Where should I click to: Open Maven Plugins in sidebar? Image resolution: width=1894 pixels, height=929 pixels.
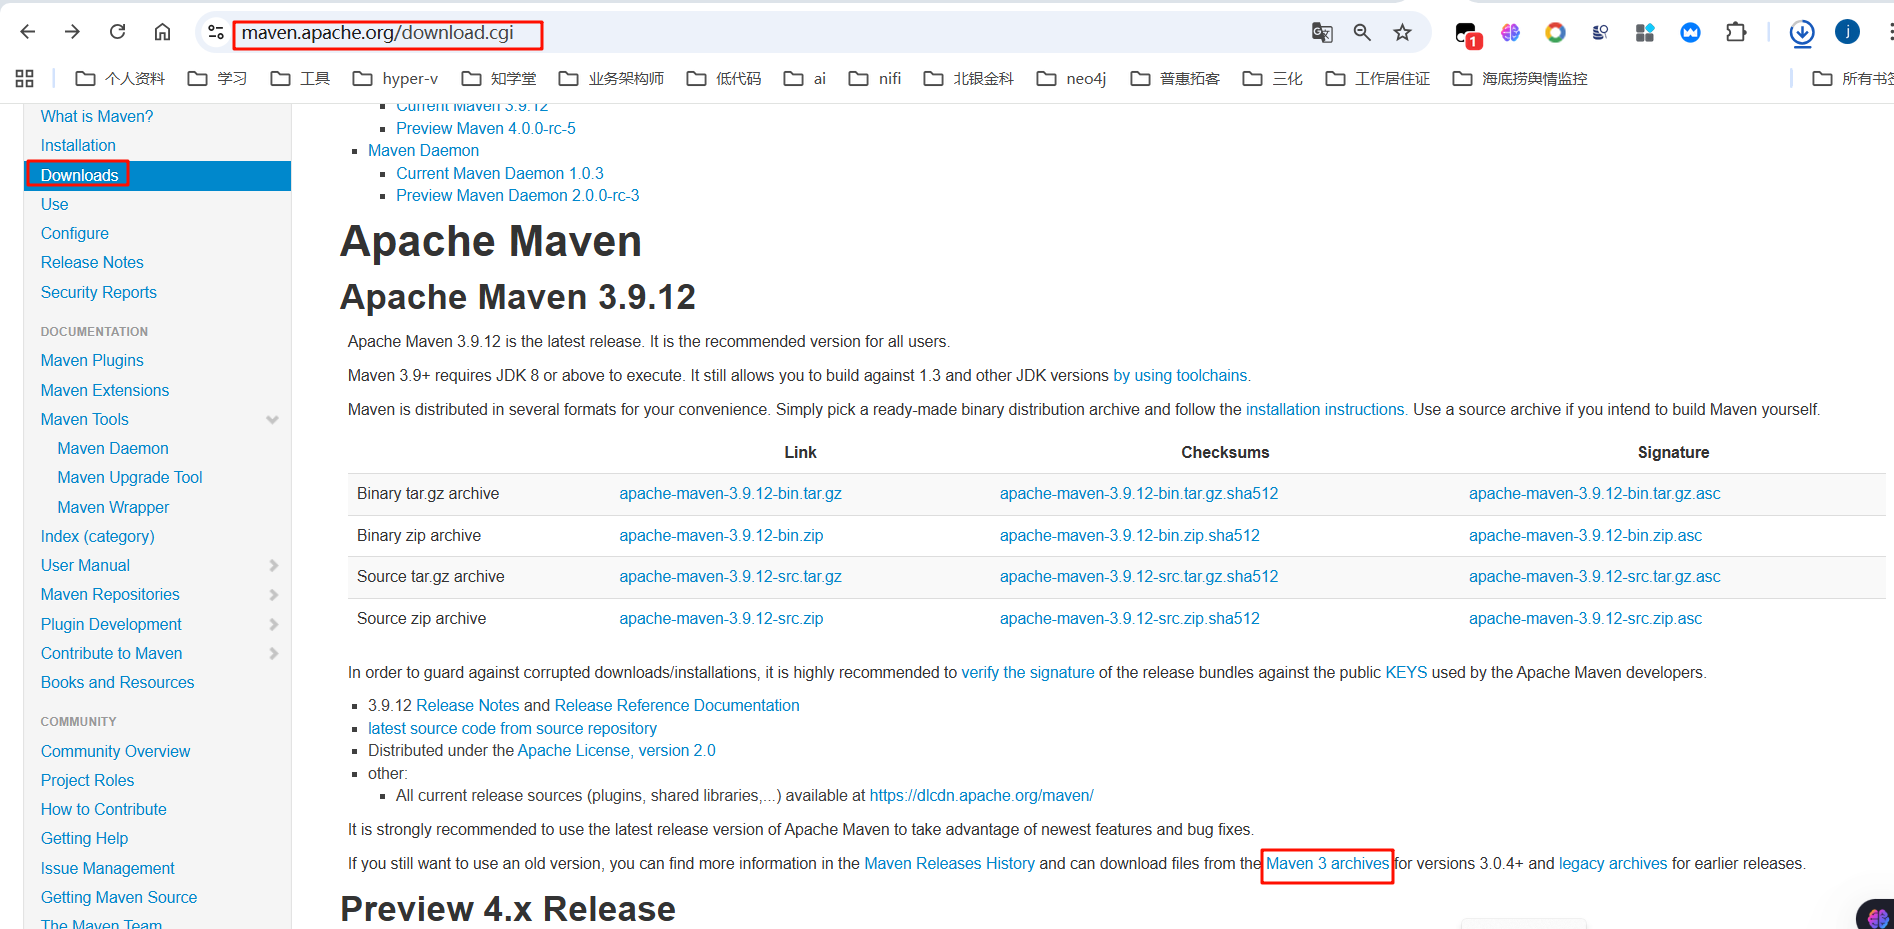[92, 360]
